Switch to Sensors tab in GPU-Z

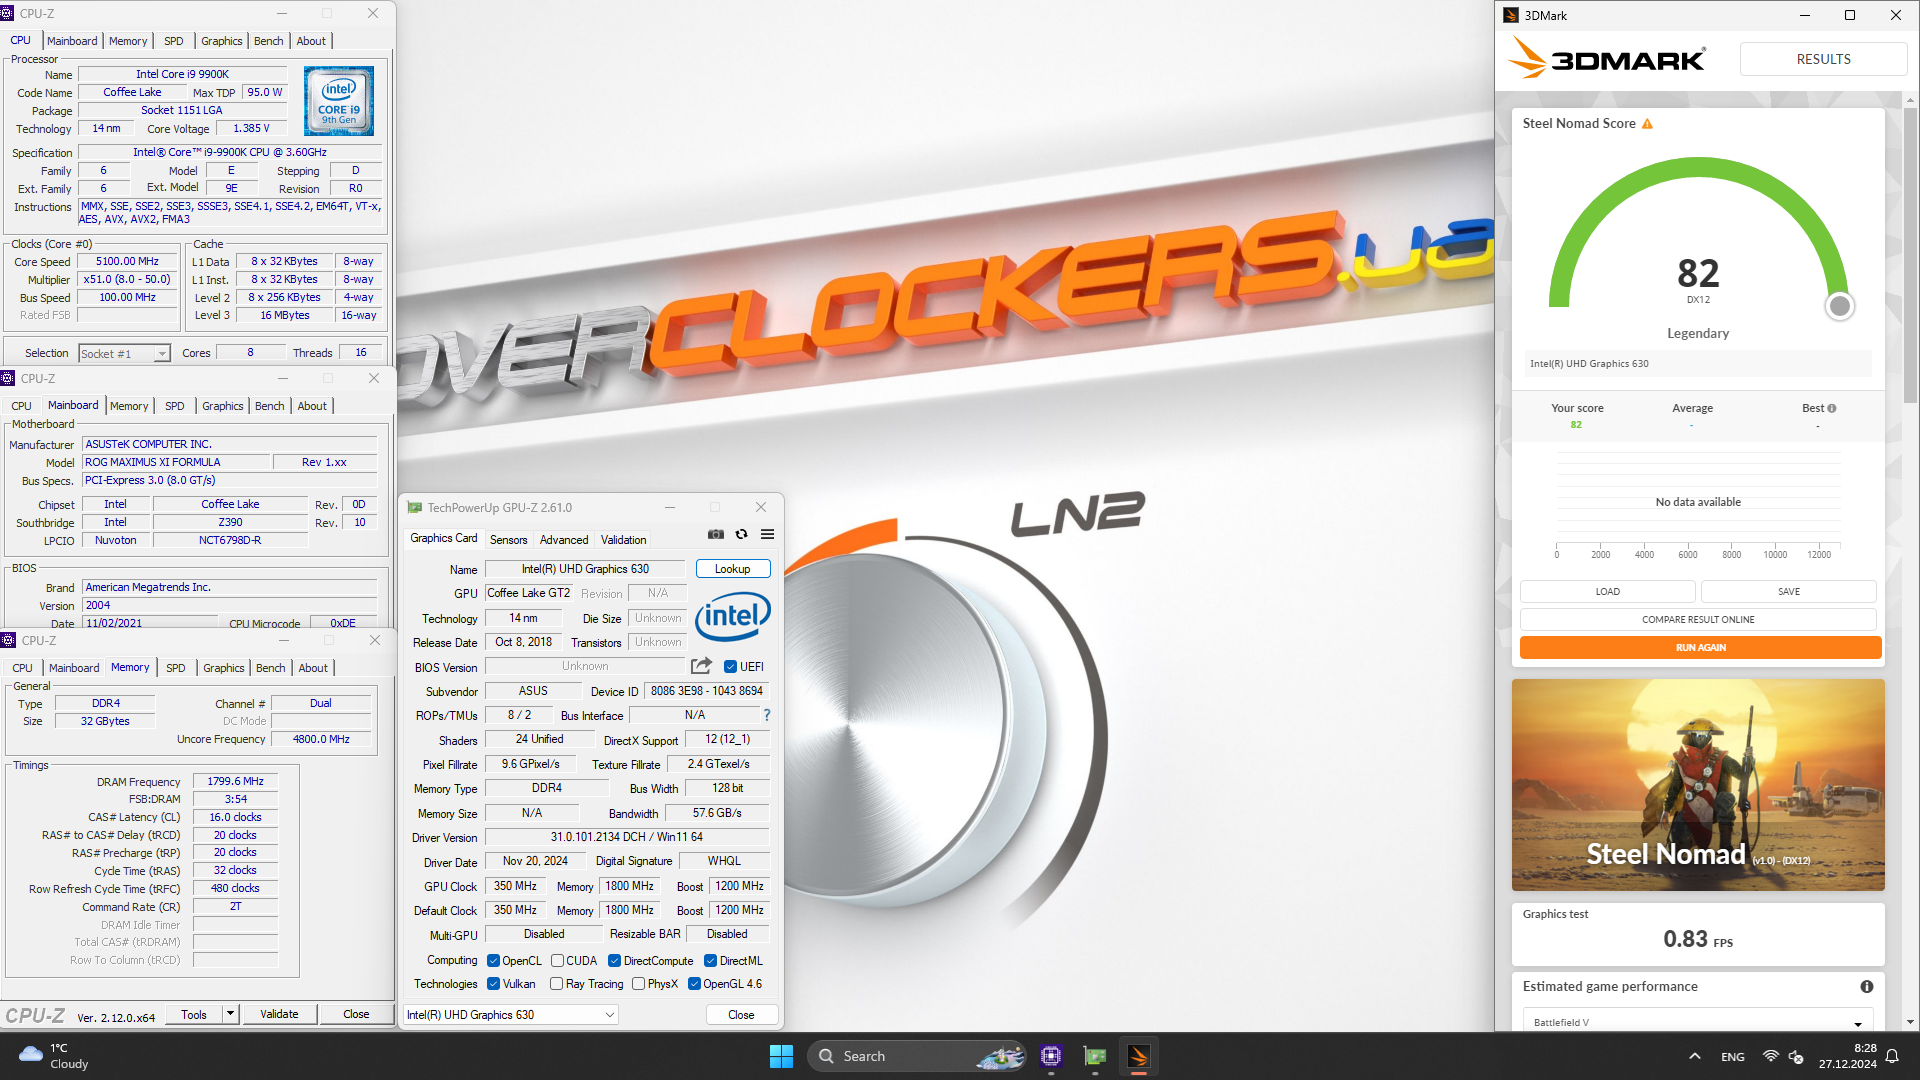tap(508, 540)
